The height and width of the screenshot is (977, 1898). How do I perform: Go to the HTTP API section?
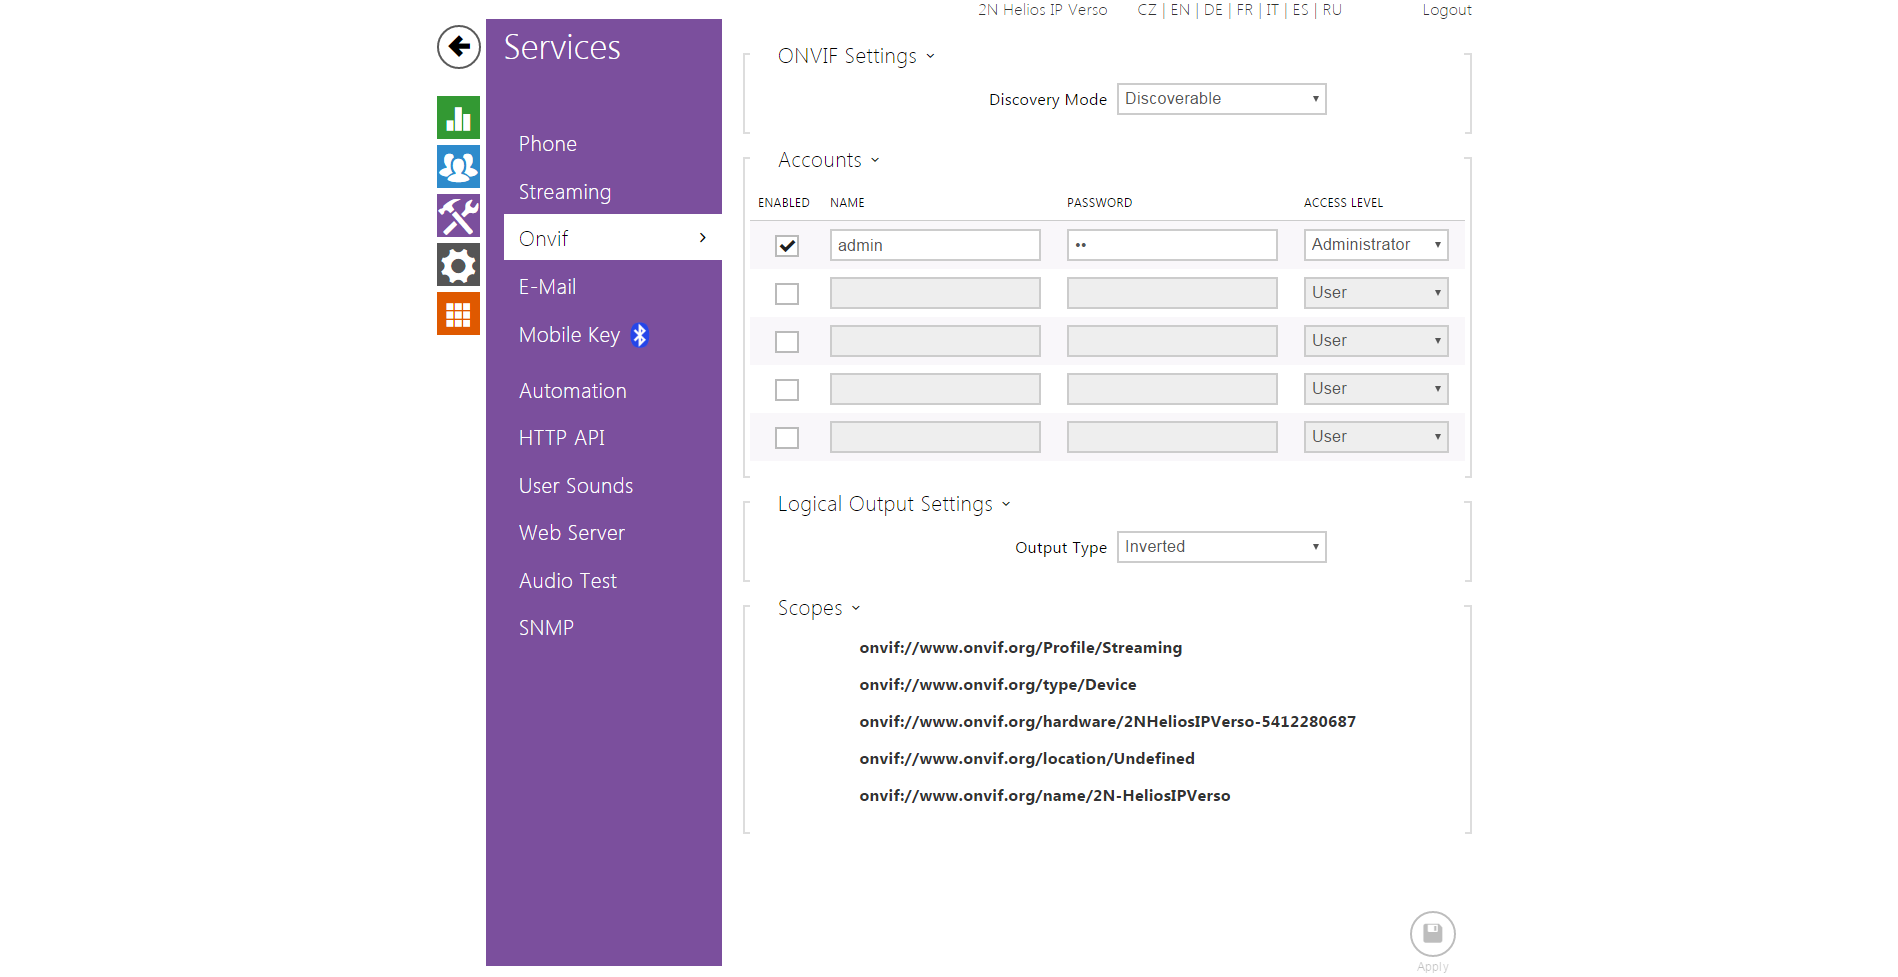click(x=562, y=438)
